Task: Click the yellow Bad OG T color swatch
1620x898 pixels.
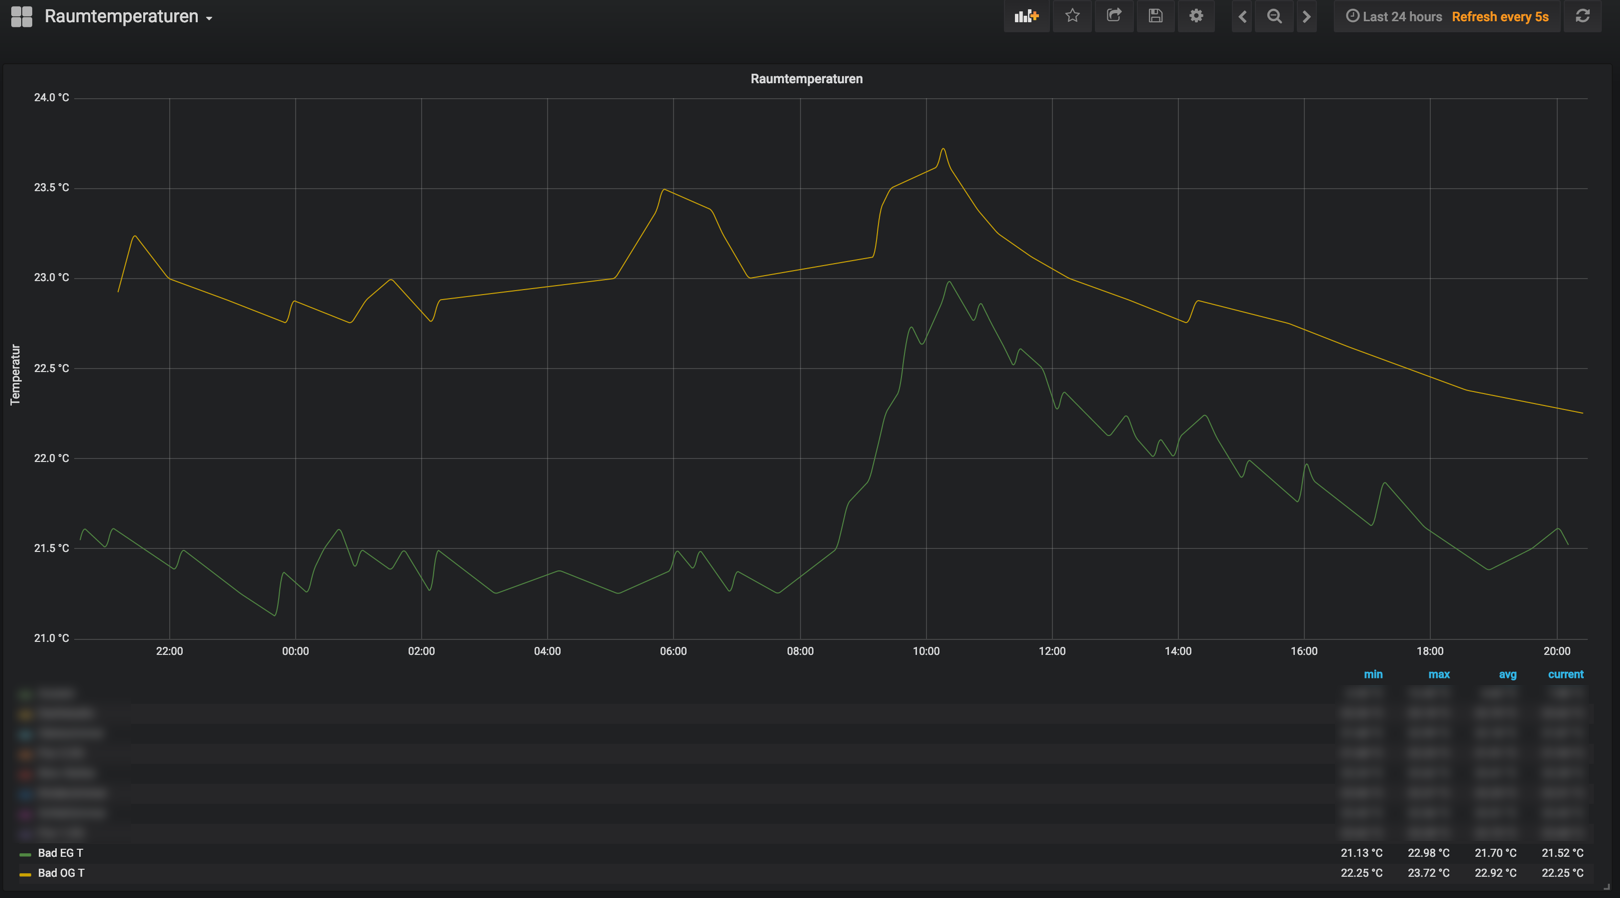Action: (x=25, y=874)
